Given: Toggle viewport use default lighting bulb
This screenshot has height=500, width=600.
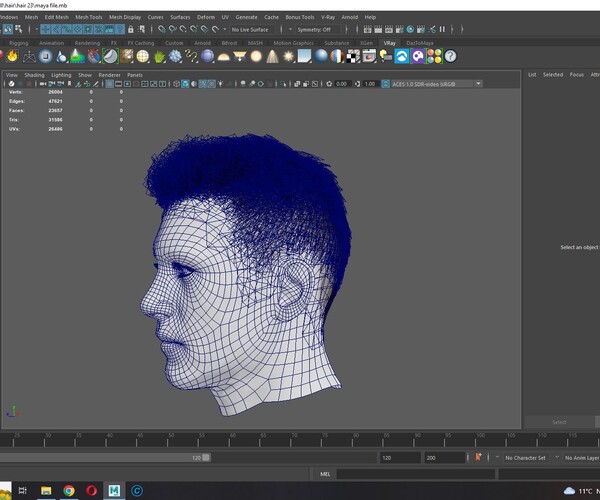Looking at the screenshot, I should coord(221,84).
